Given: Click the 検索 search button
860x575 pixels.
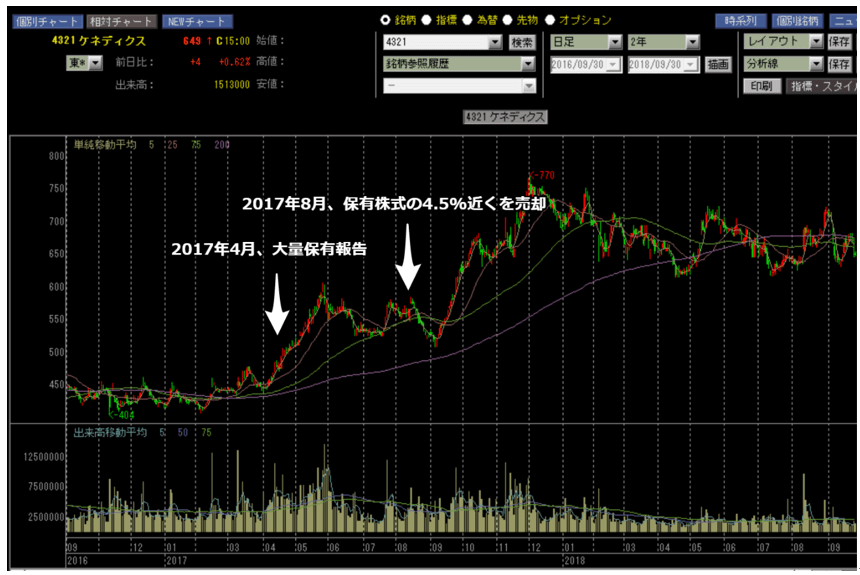Looking at the screenshot, I should [x=522, y=42].
